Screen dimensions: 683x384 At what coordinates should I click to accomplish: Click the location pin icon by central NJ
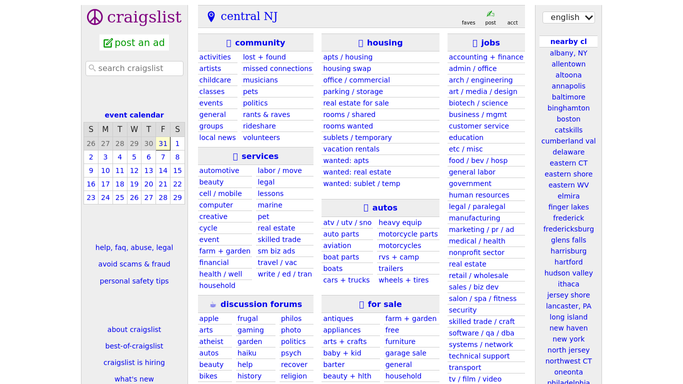(211, 17)
